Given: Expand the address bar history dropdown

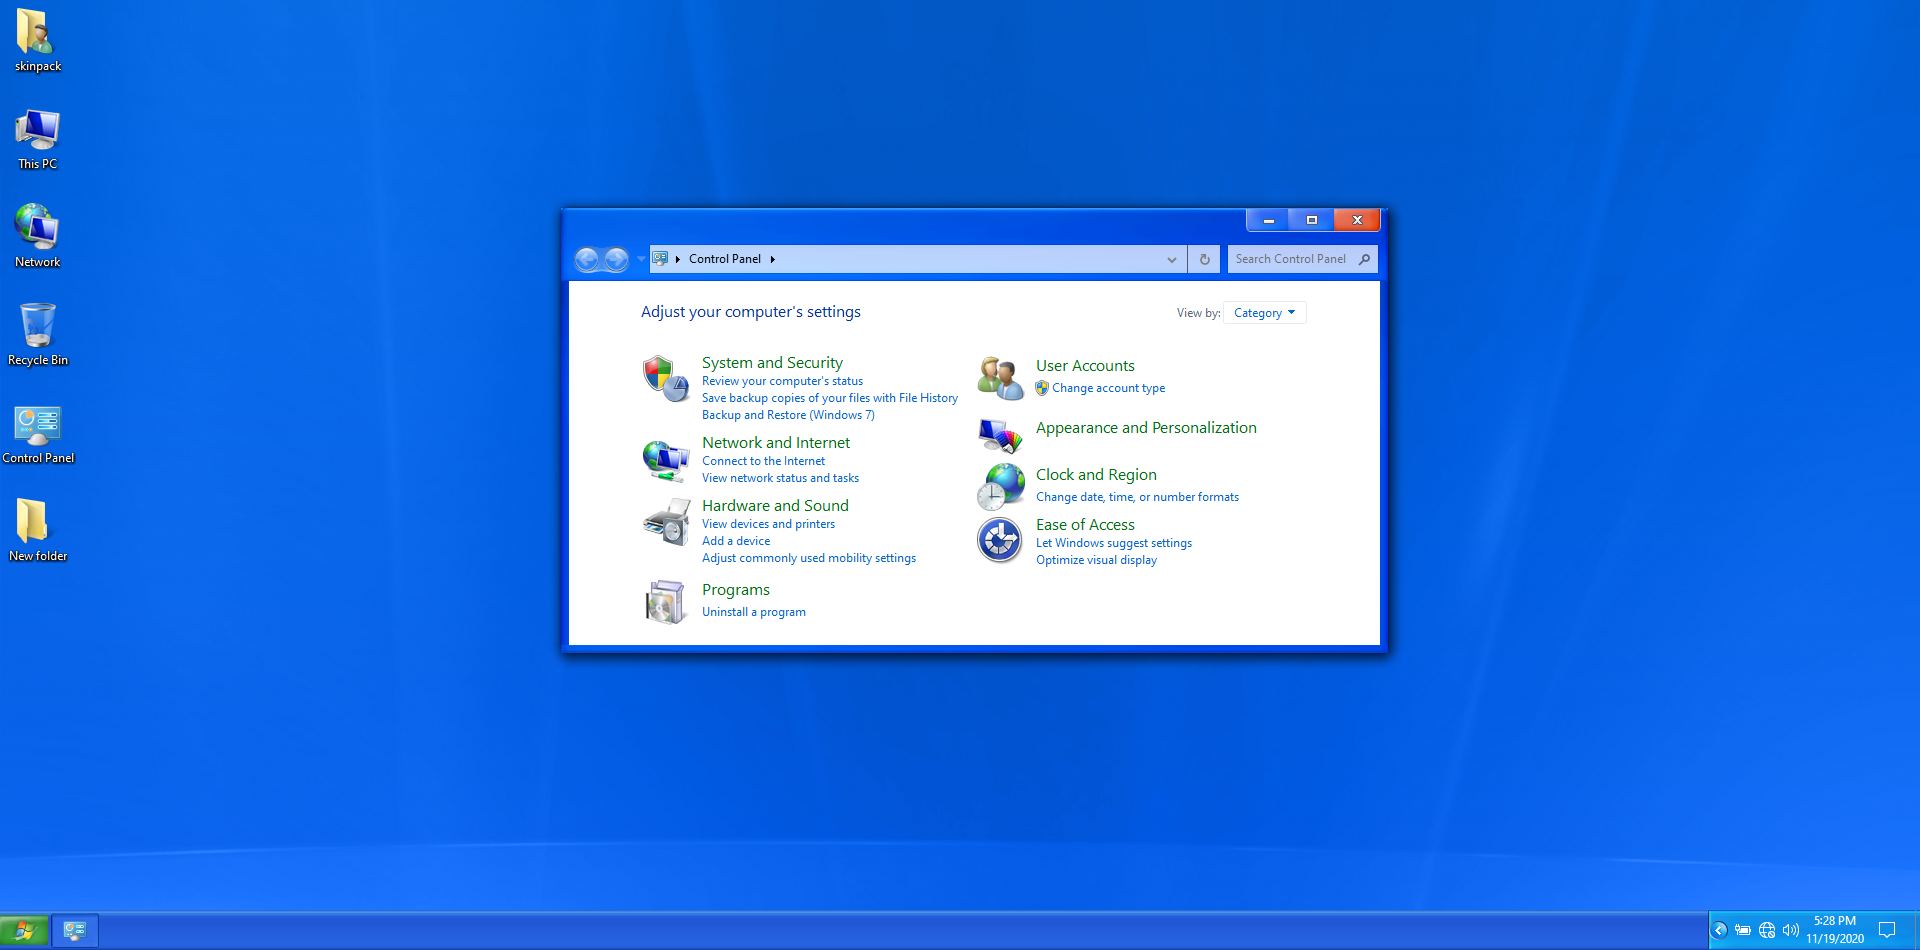Looking at the screenshot, I should (1171, 260).
